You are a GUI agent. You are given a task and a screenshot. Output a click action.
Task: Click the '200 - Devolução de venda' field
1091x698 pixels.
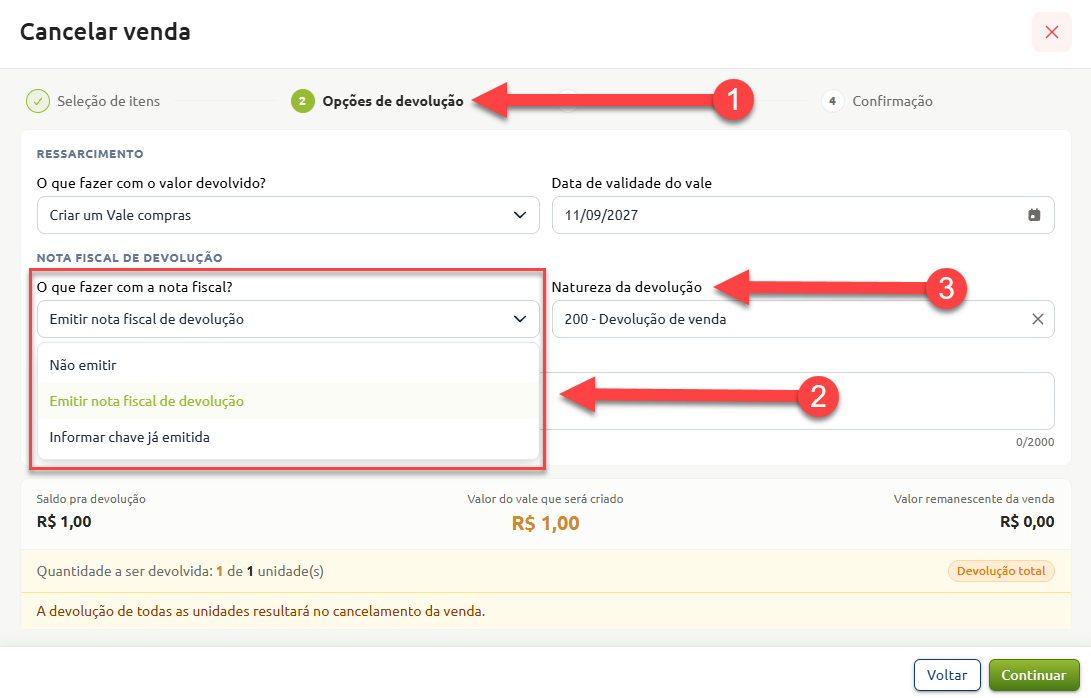803,319
